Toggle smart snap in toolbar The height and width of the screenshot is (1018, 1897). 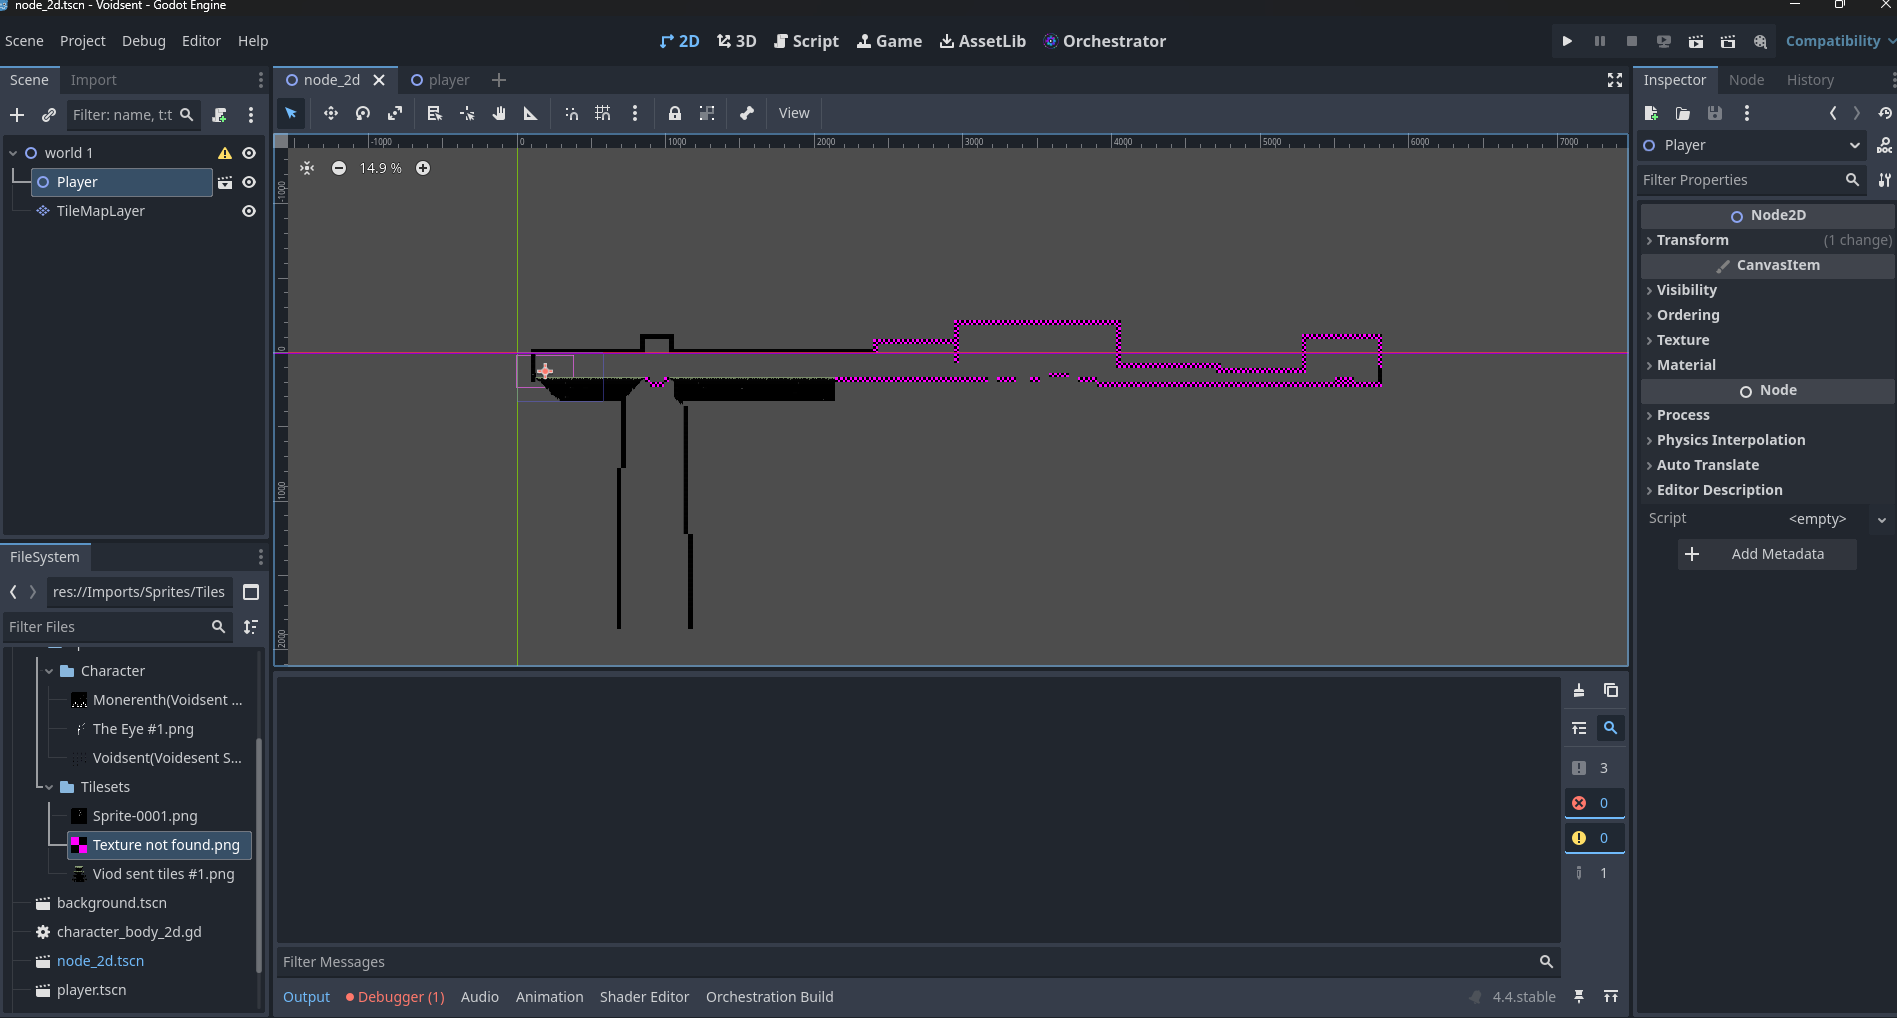point(571,113)
